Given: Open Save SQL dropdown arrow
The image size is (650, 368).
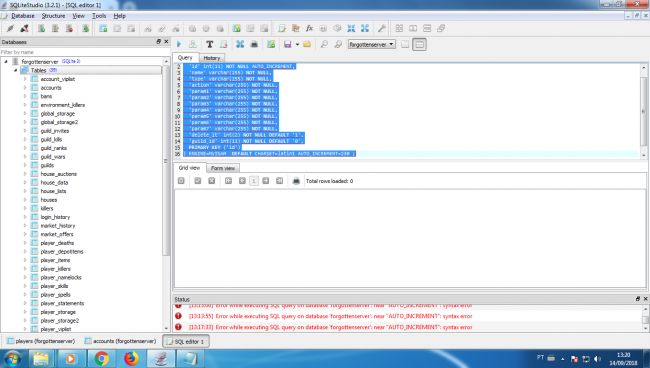Looking at the screenshot, I should (x=297, y=44).
